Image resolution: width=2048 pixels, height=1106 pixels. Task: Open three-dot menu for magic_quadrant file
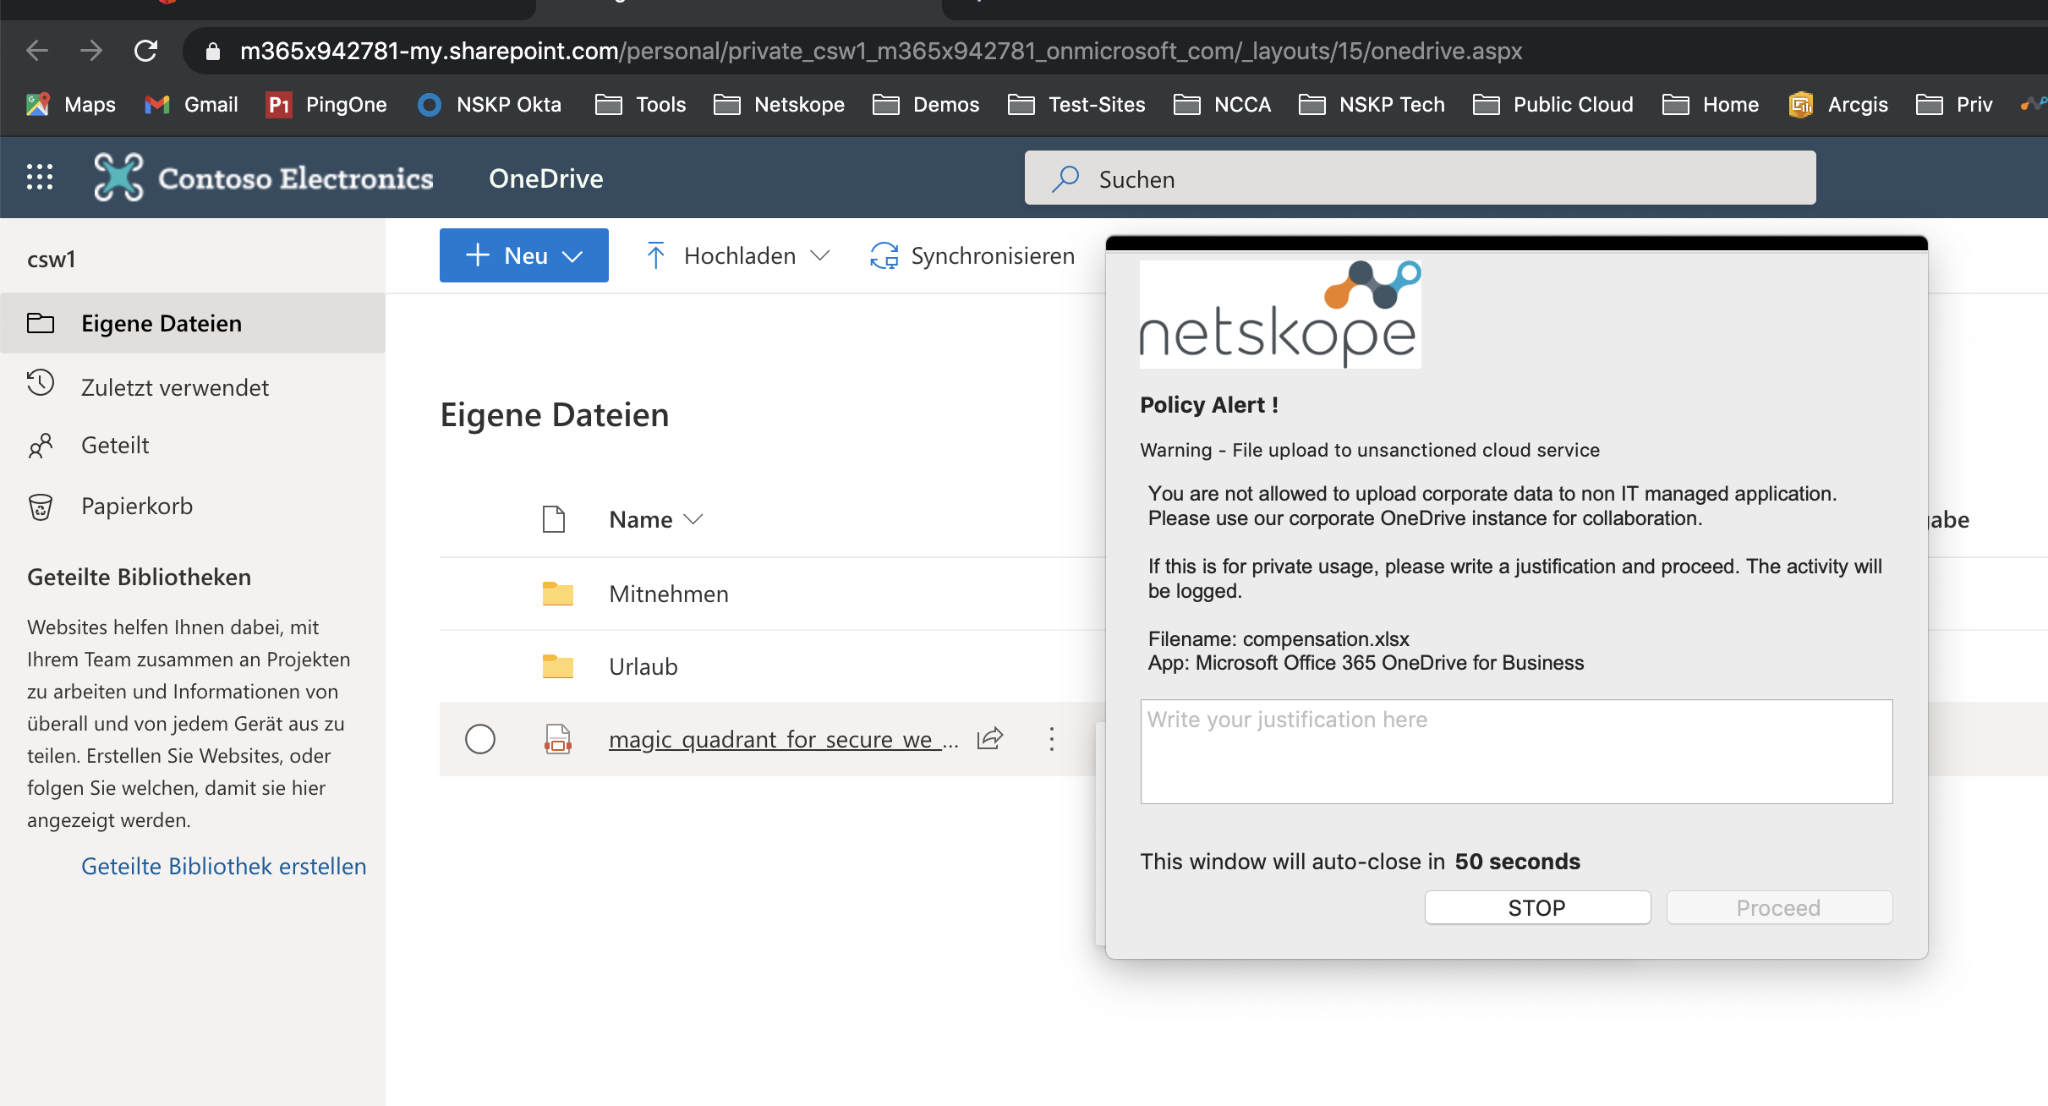coord(1051,739)
